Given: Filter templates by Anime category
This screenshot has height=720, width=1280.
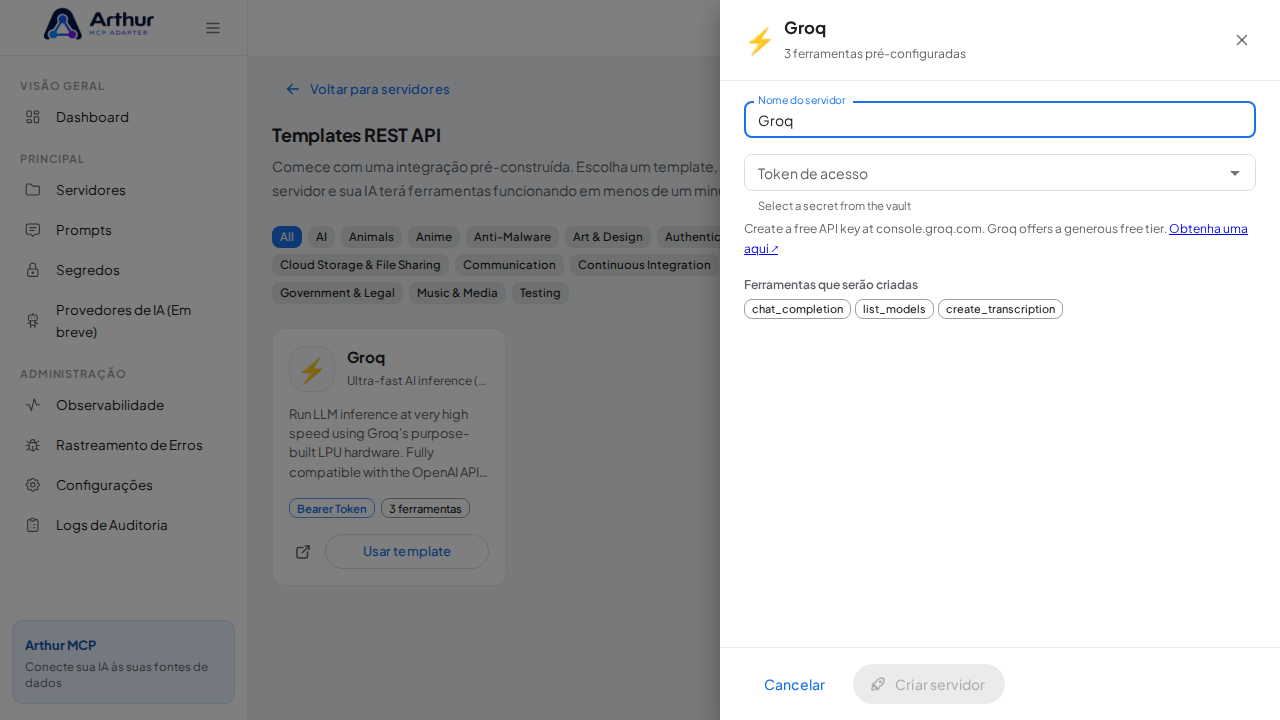Looking at the screenshot, I should tap(434, 237).
